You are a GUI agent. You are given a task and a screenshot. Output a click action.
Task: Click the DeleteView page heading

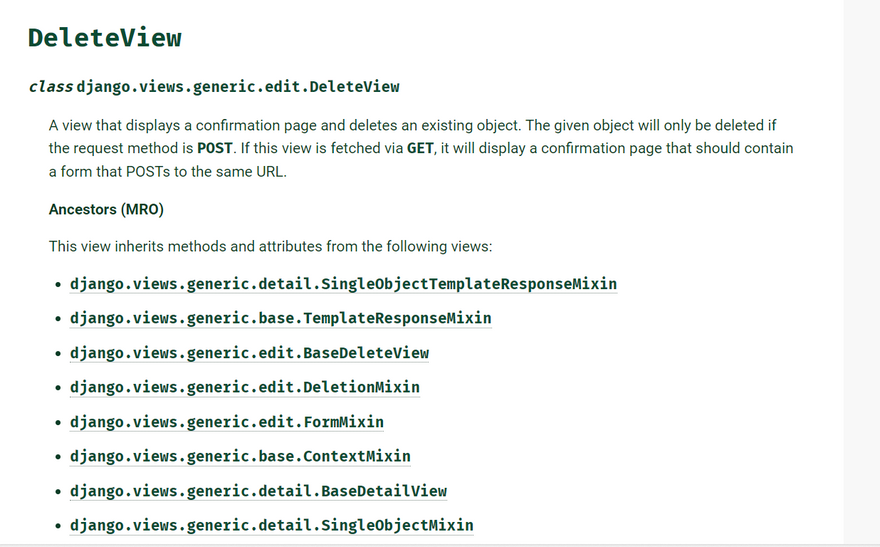click(x=105, y=38)
